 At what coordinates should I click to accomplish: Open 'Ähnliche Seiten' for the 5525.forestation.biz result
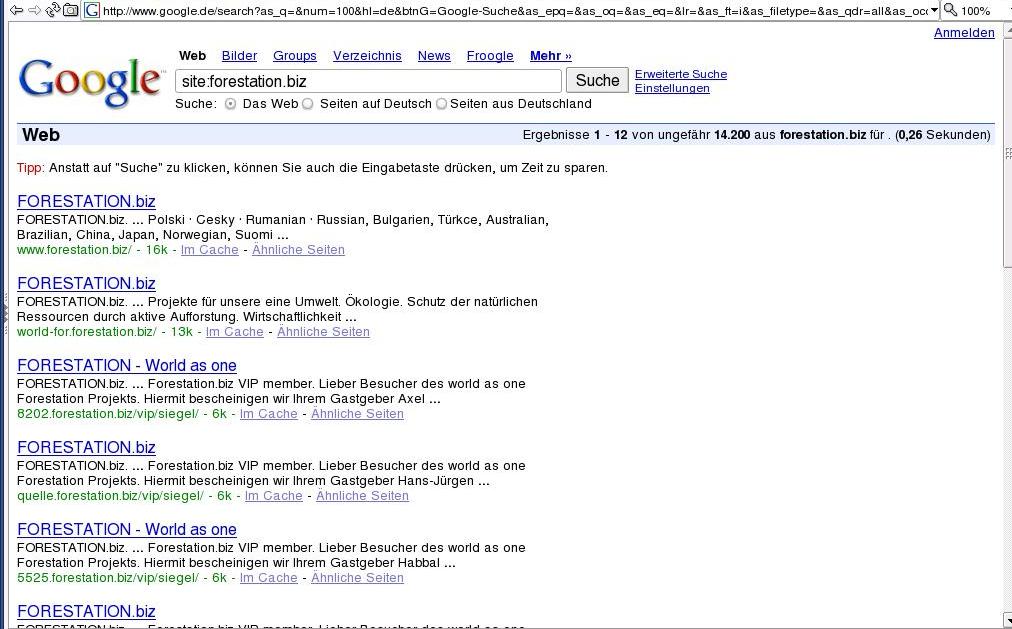[358, 577]
